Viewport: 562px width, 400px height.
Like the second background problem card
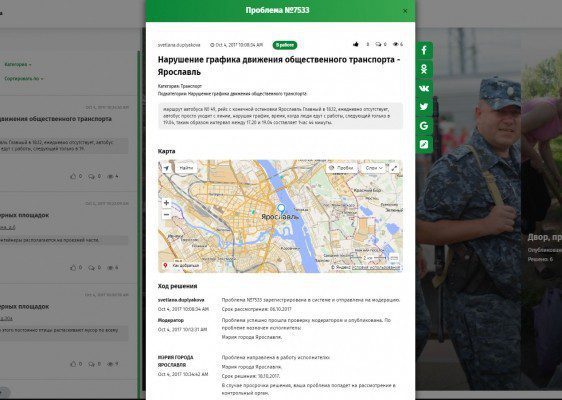(73, 268)
